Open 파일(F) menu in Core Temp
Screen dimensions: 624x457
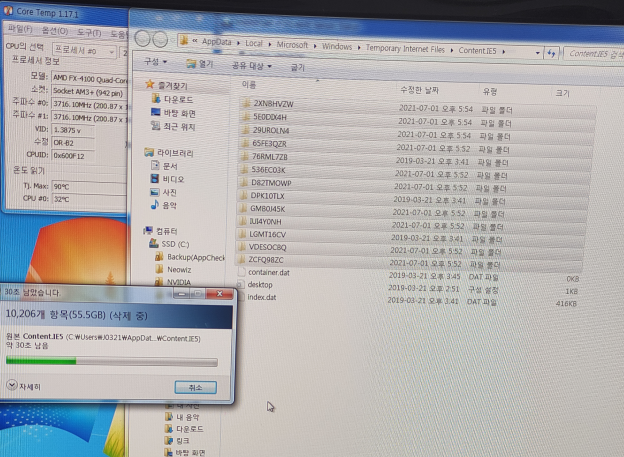[20, 29]
